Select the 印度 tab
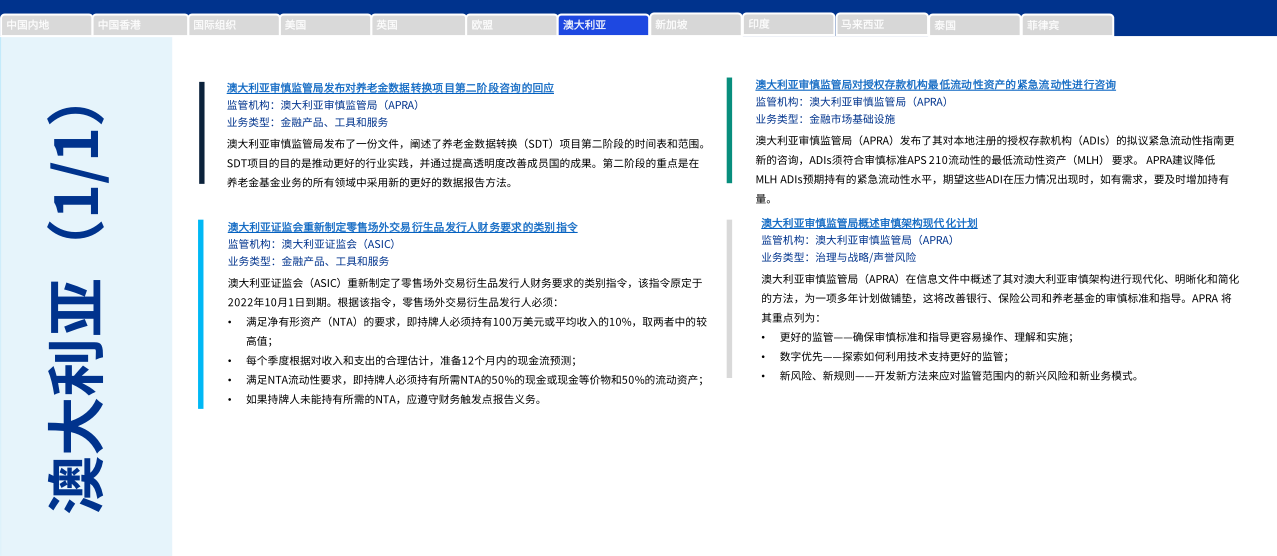Screen dimensions: 1277x556 click(x=789, y=24)
